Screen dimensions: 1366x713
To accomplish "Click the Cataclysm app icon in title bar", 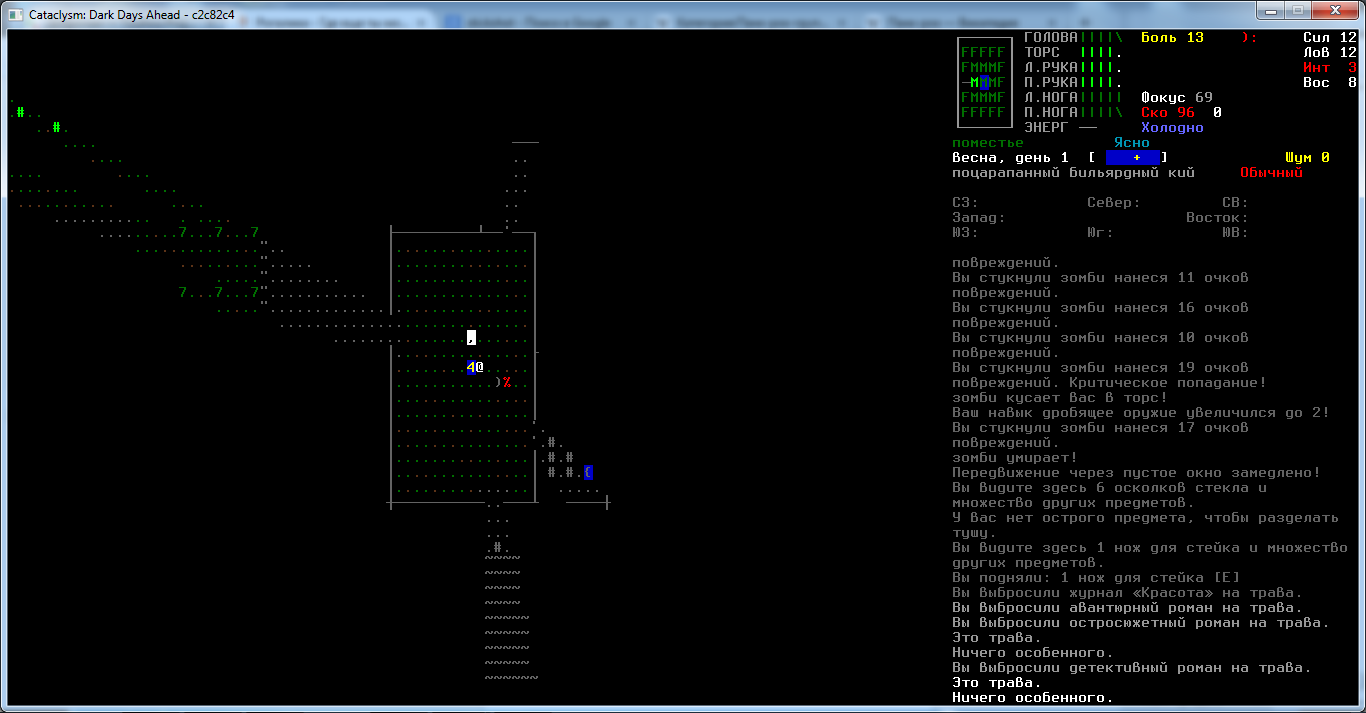I will 15,14.
